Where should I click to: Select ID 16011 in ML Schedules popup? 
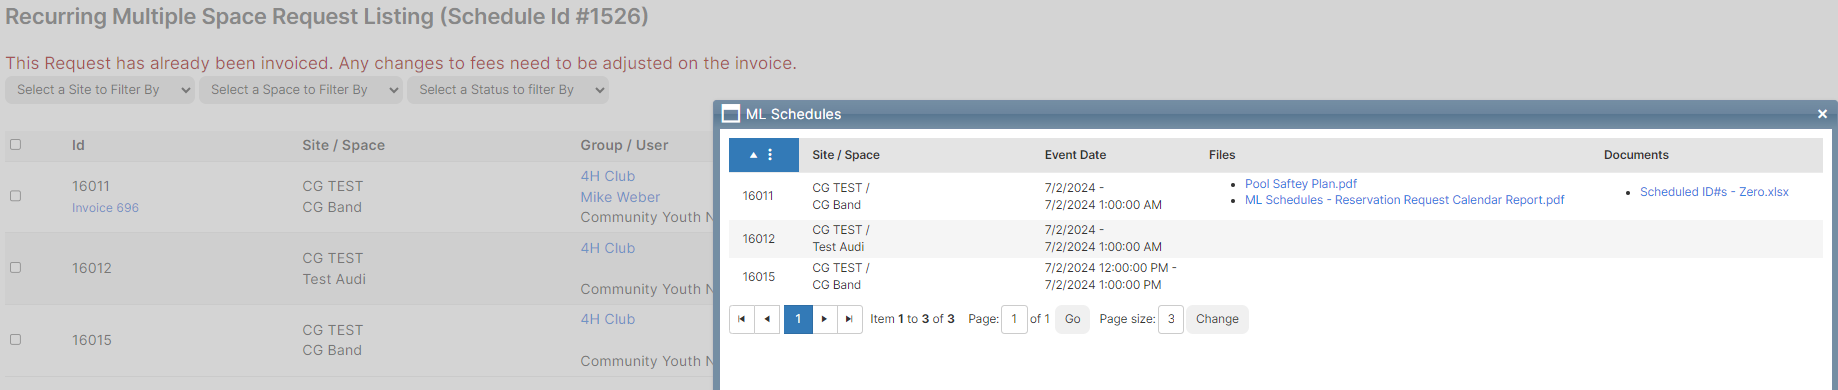(x=758, y=196)
